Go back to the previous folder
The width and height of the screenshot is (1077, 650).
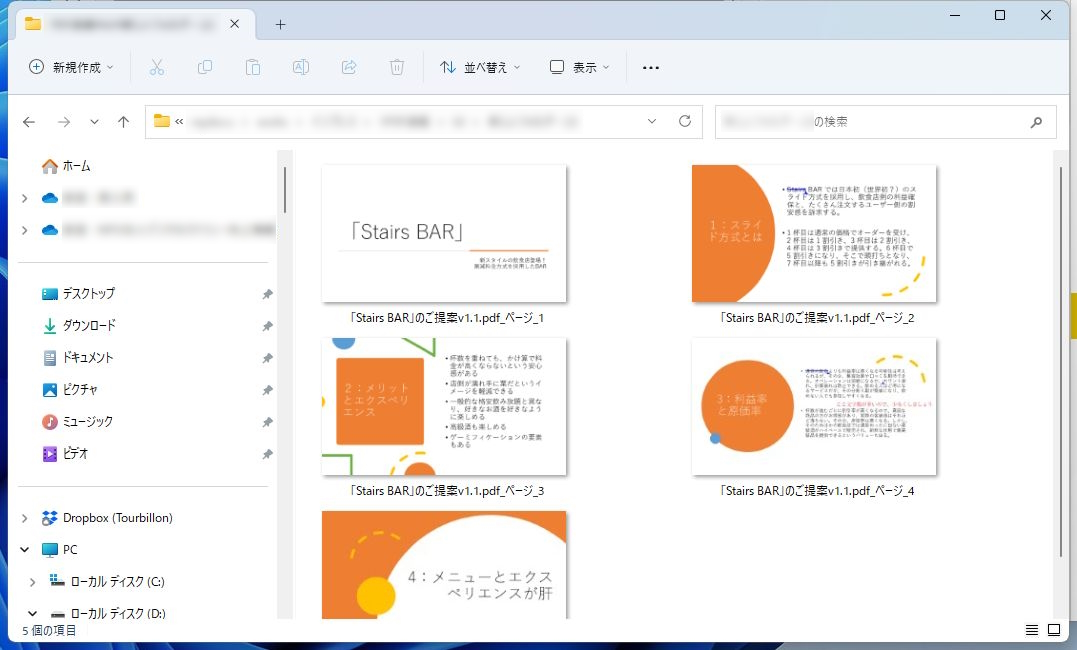click(29, 121)
